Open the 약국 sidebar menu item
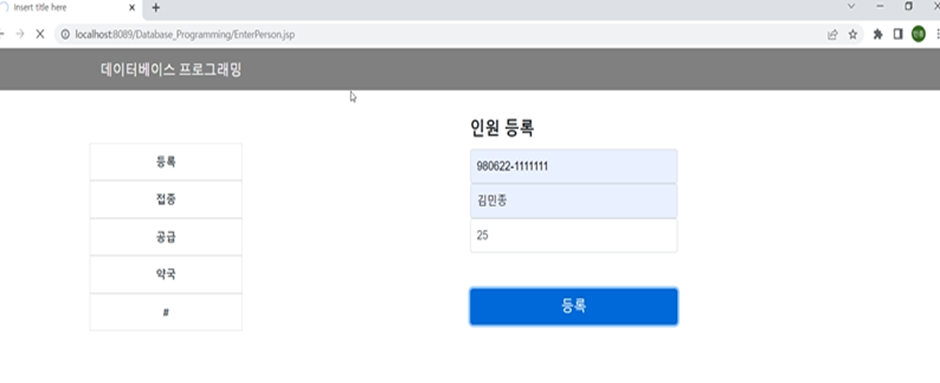This screenshot has width=940, height=383. click(166, 275)
